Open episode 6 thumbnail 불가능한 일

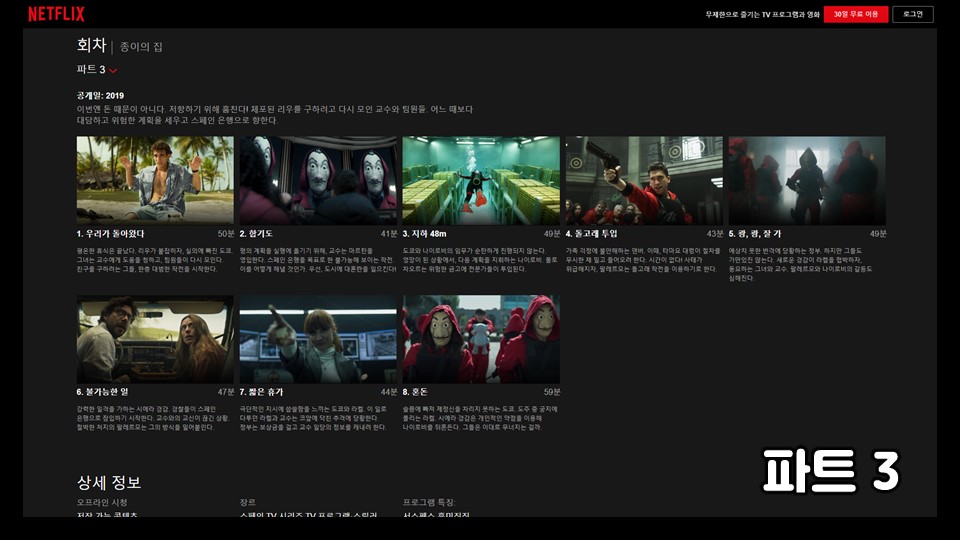pos(155,339)
